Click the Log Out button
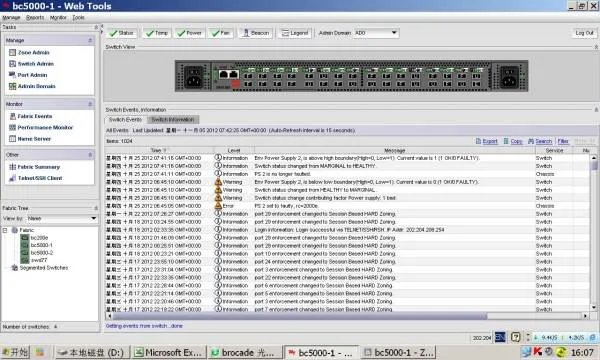 (584, 33)
